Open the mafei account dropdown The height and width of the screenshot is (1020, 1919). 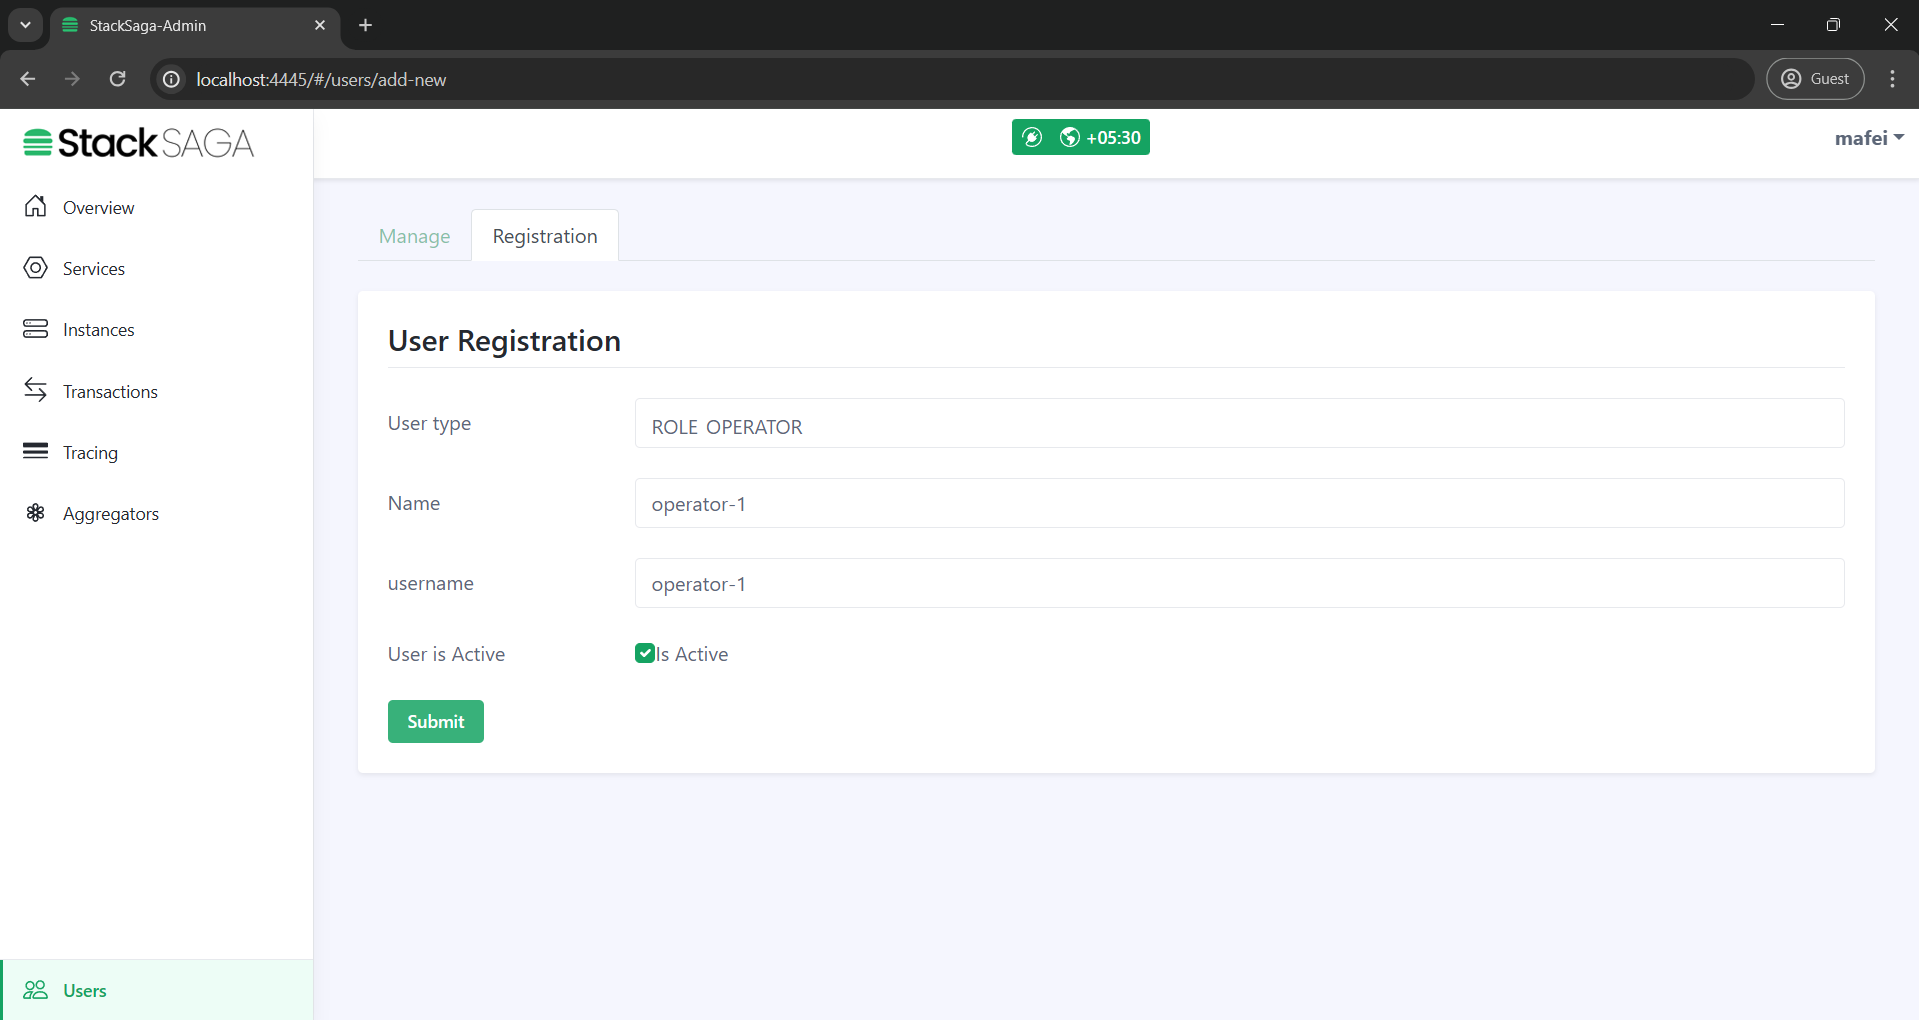1868,137
